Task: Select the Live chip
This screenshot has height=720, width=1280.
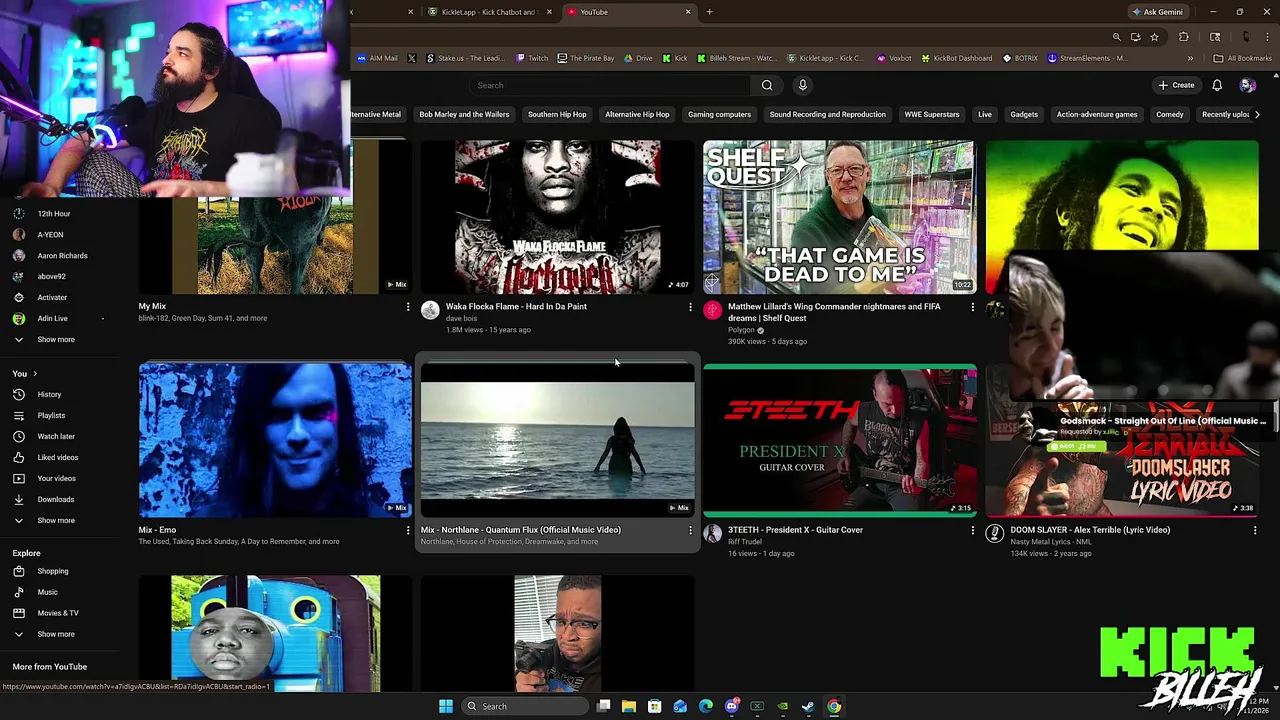Action: click(x=985, y=114)
